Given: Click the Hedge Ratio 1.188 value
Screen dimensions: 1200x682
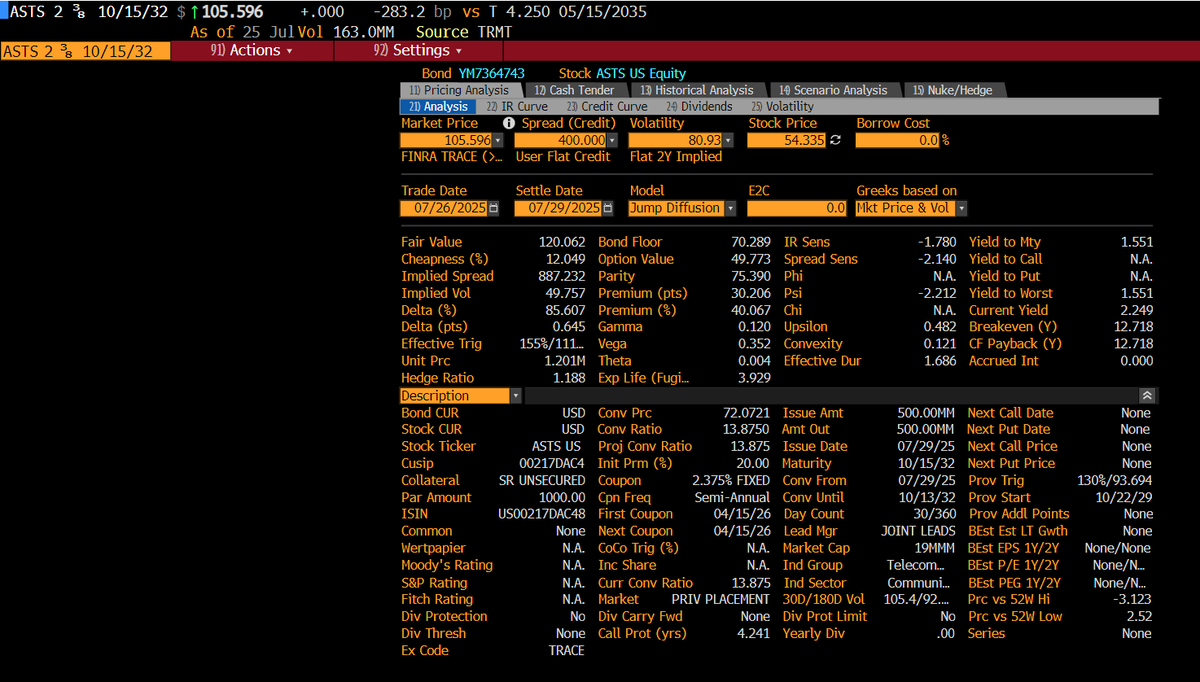Looking at the screenshot, I should click(x=569, y=378).
